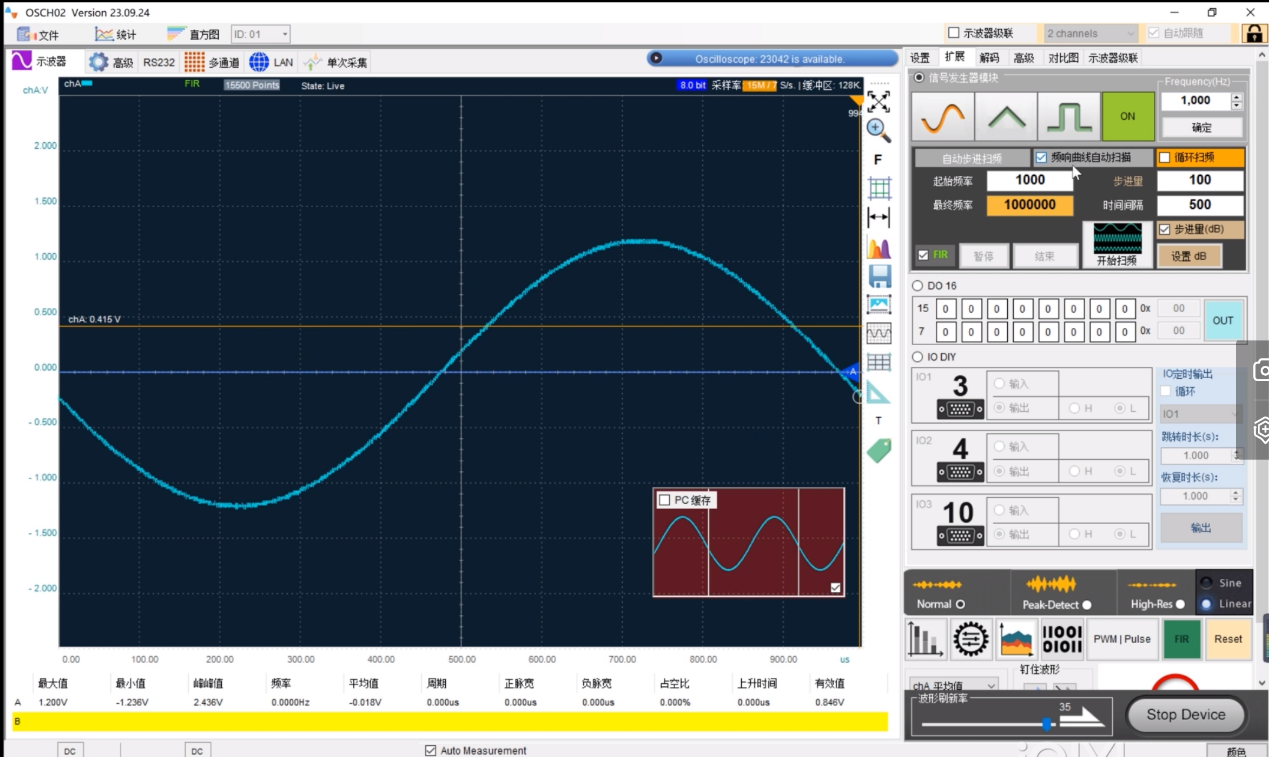Screen dimensions: 1269x757
Task: Open the histogram spectrum icon in side toolbar
Action: 879,247
